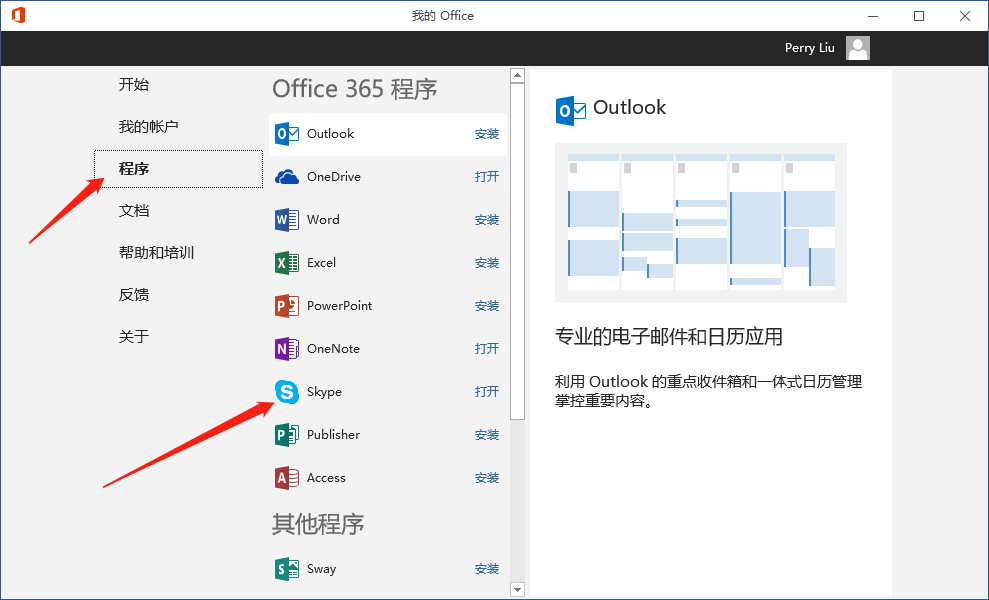
Task: Click the Outlook title in the detail pane
Action: (x=629, y=107)
